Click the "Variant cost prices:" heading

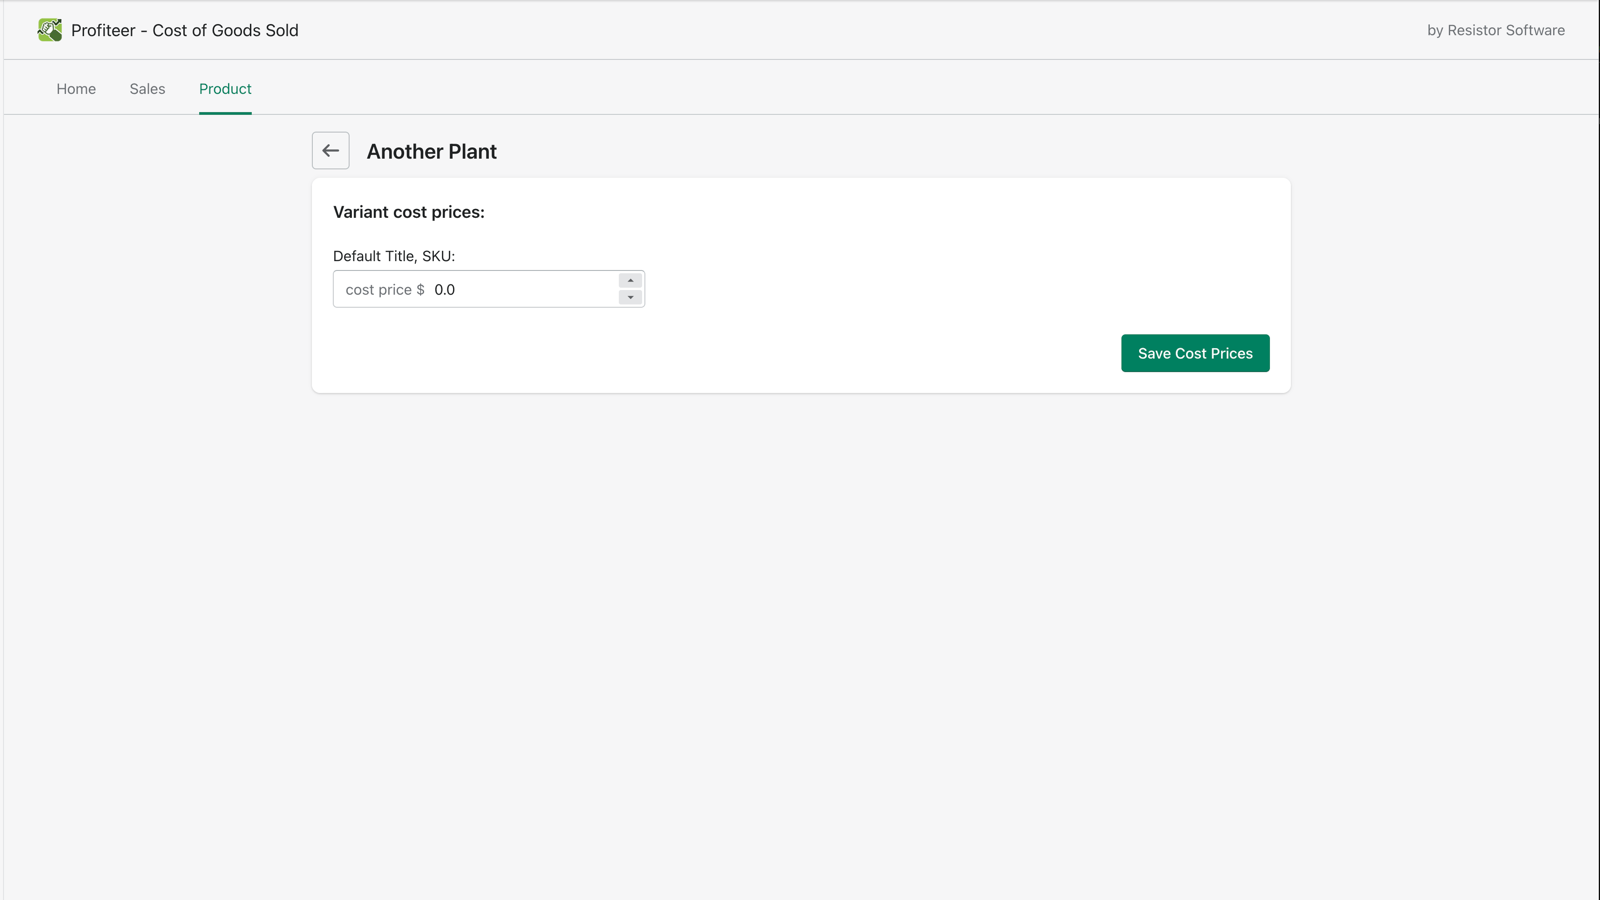[408, 212]
